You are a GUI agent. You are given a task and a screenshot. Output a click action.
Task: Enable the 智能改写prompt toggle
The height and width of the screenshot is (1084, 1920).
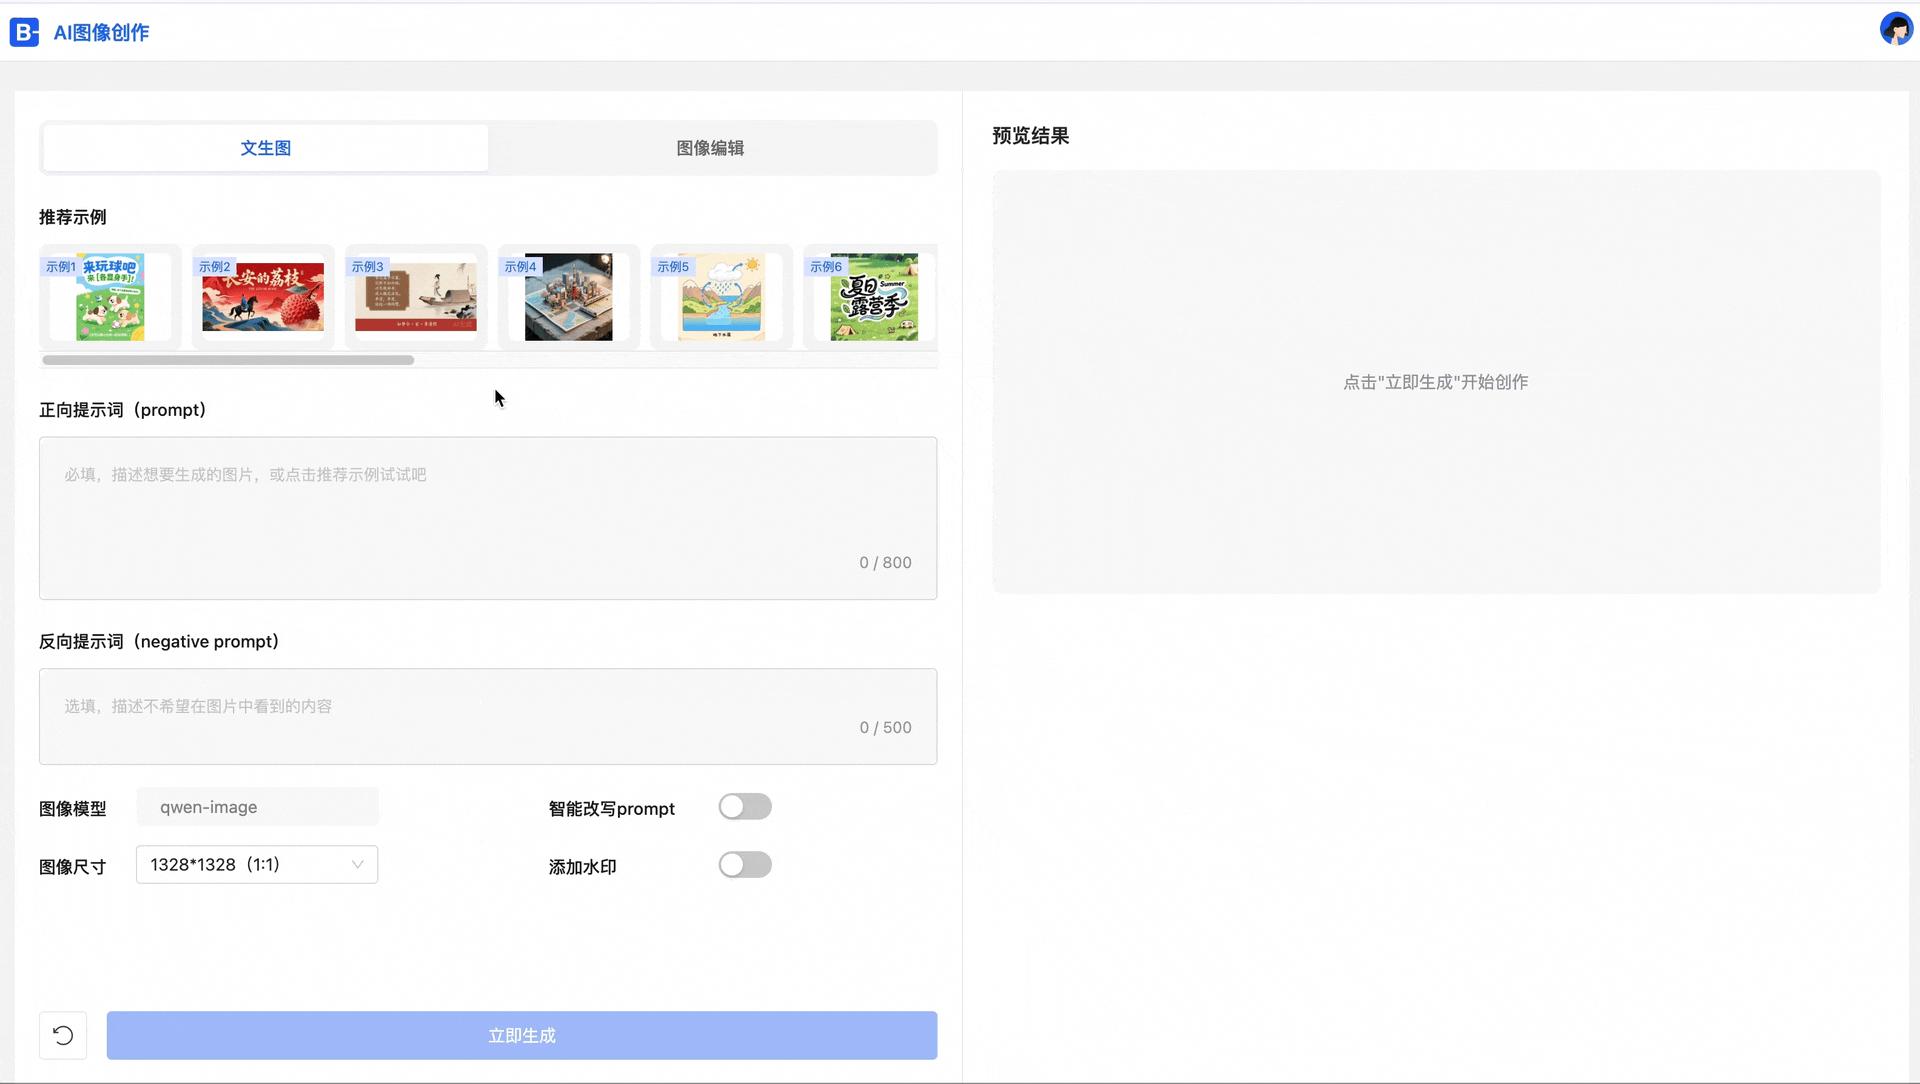pos(745,807)
